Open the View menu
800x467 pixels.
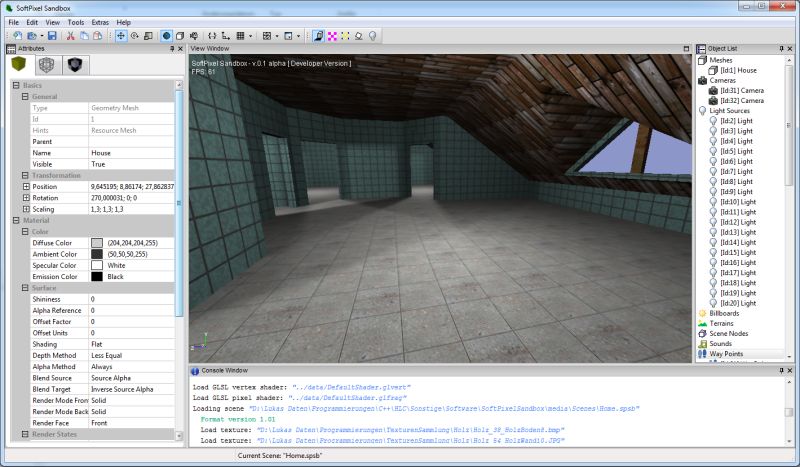[x=53, y=22]
